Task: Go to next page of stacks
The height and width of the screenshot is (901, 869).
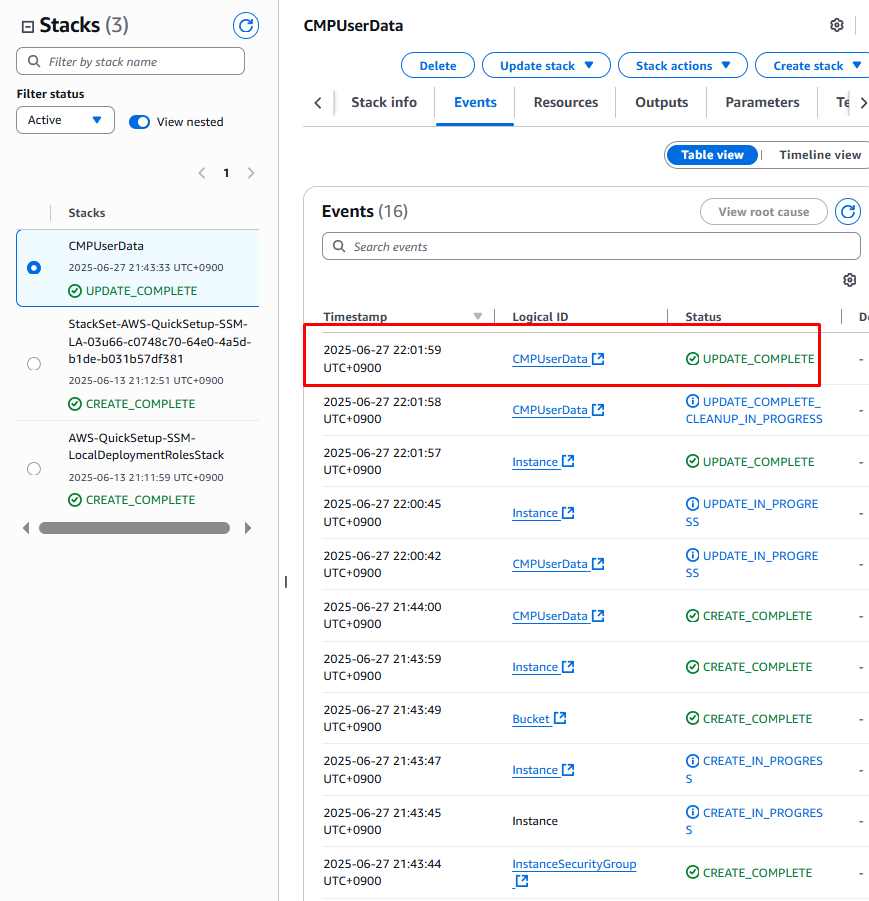Action: coord(251,173)
